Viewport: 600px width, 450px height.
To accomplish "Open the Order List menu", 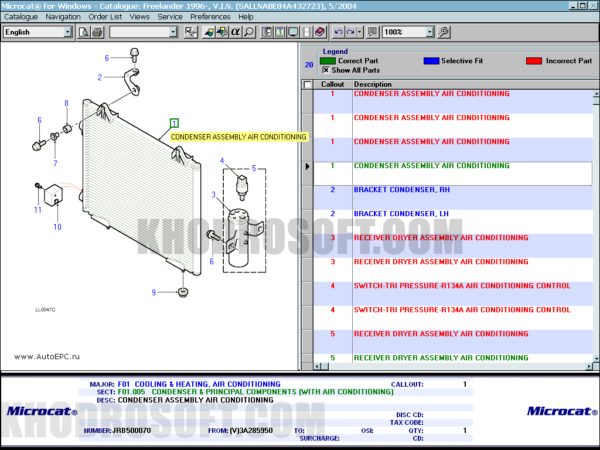I will tap(105, 17).
